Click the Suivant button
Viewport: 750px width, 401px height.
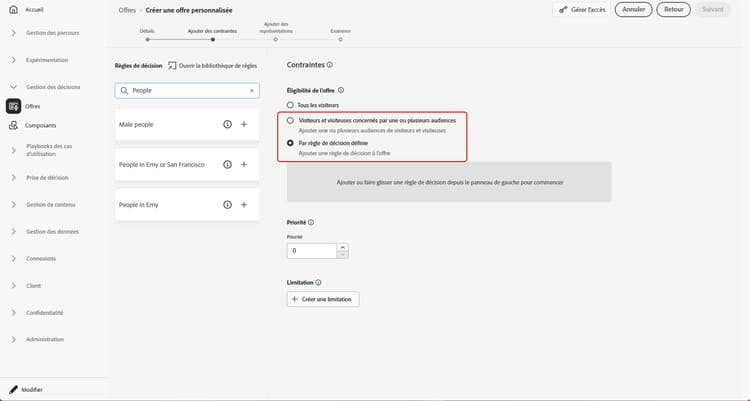(713, 10)
